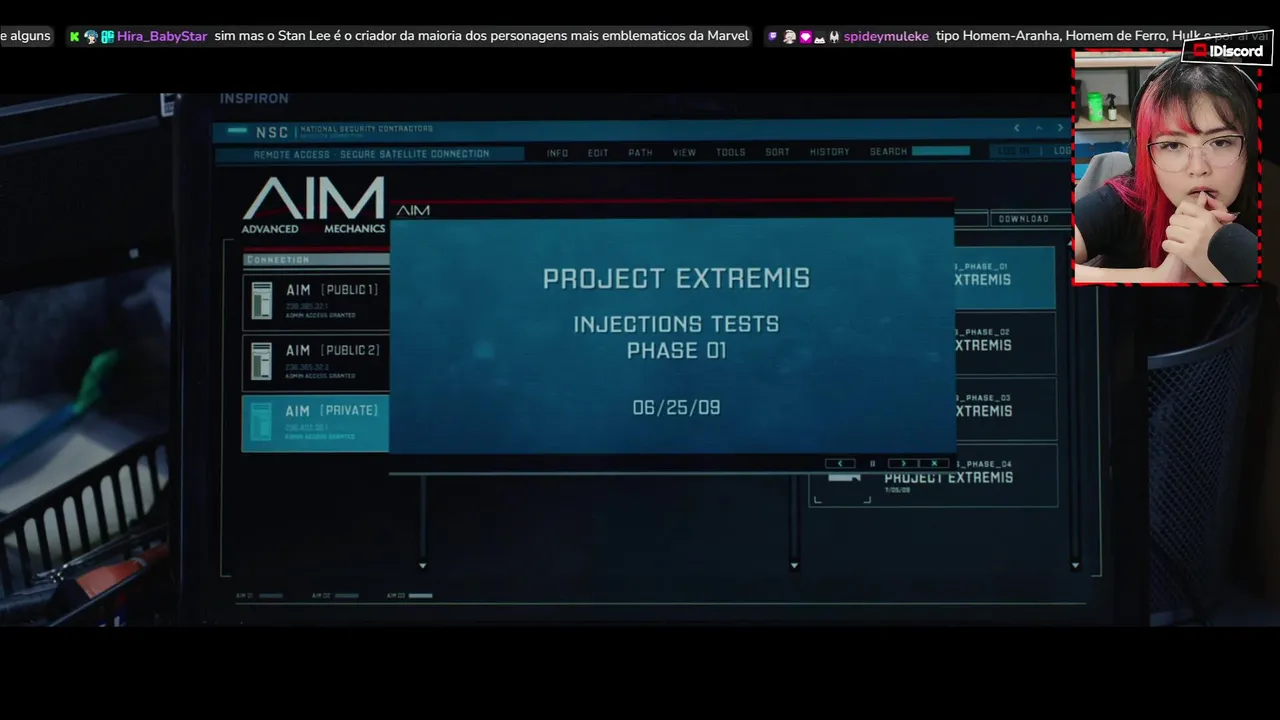The image size is (1280, 720).
Task: Click the small AIM logo on popup title
Action: [413, 210]
